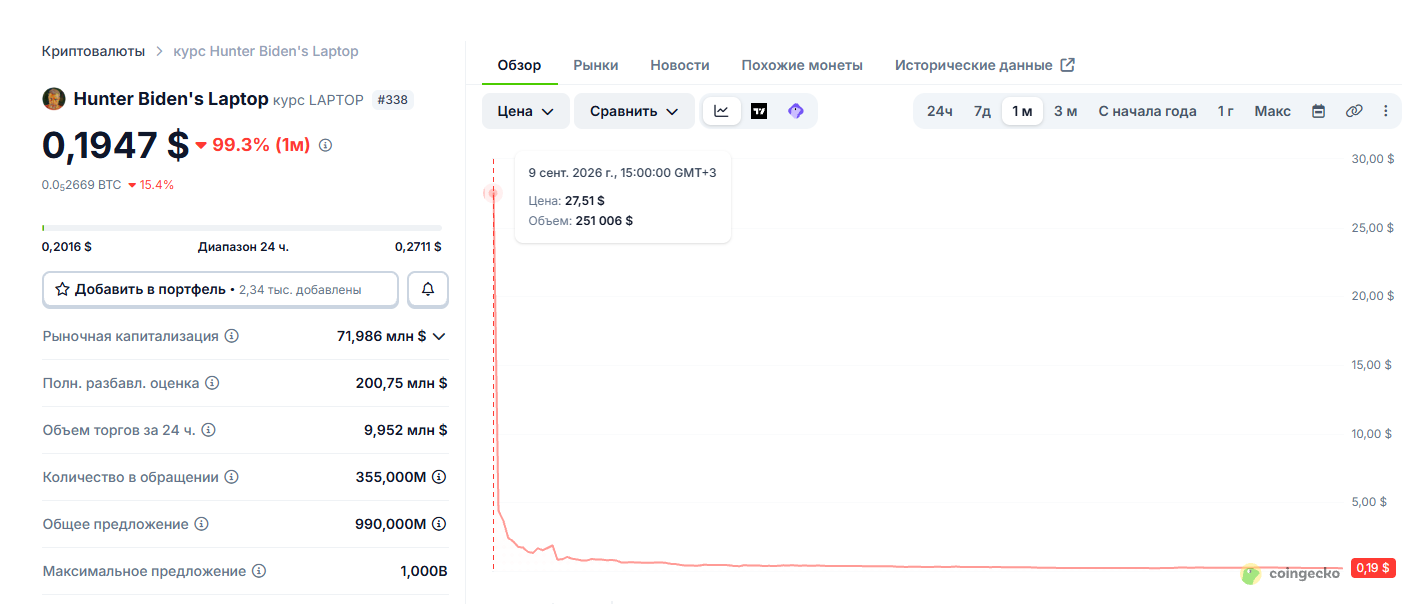
Task: Open the Сравнить dropdown
Action: tap(634, 111)
